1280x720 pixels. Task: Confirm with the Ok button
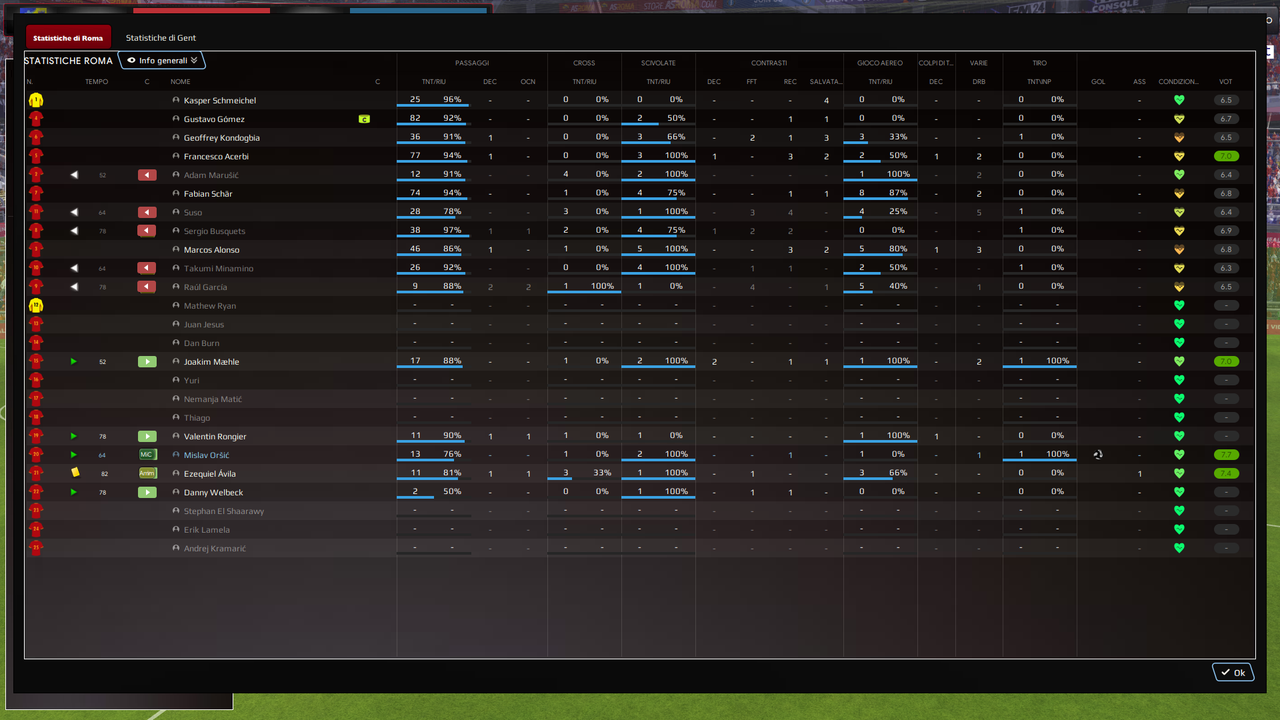tap(1233, 672)
